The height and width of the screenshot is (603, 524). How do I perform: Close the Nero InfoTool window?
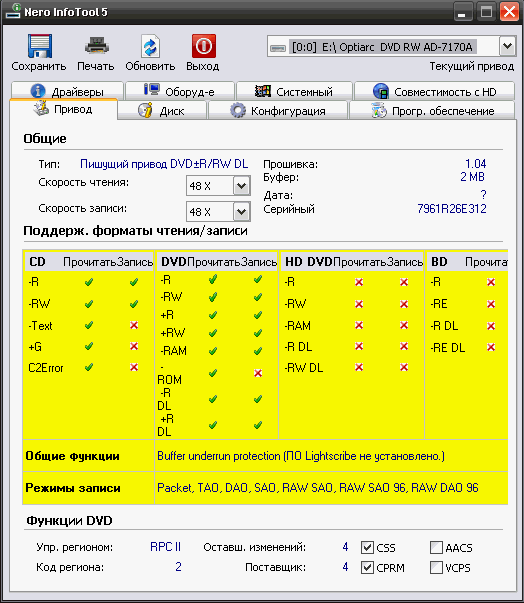510,12
